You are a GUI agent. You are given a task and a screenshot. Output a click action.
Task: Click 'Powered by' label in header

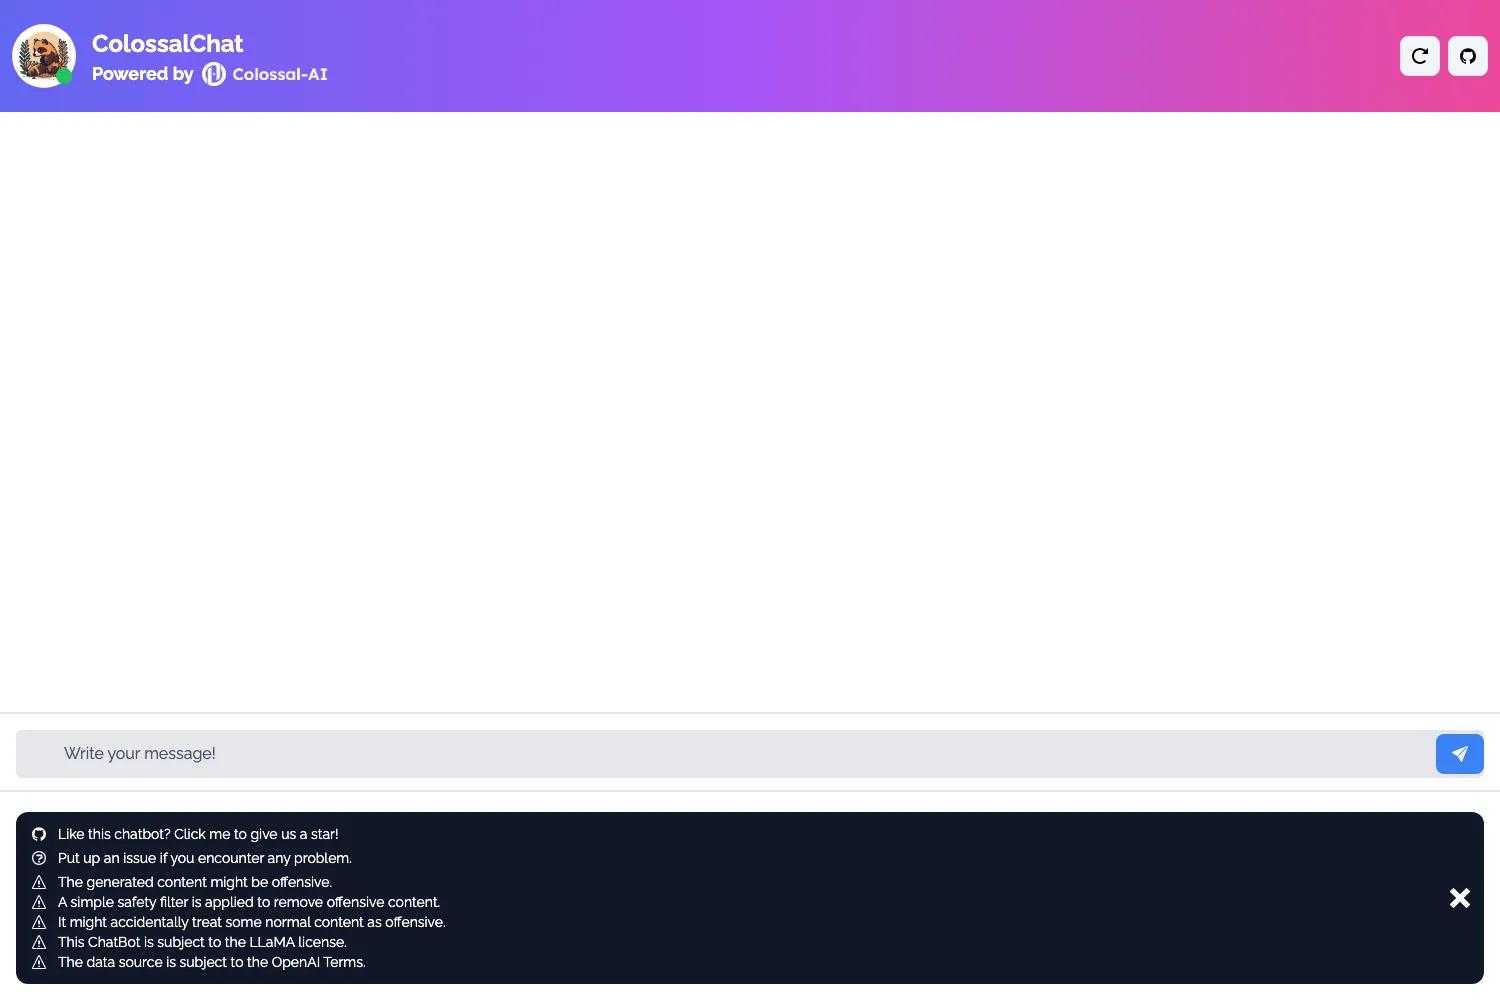tap(143, 74)
